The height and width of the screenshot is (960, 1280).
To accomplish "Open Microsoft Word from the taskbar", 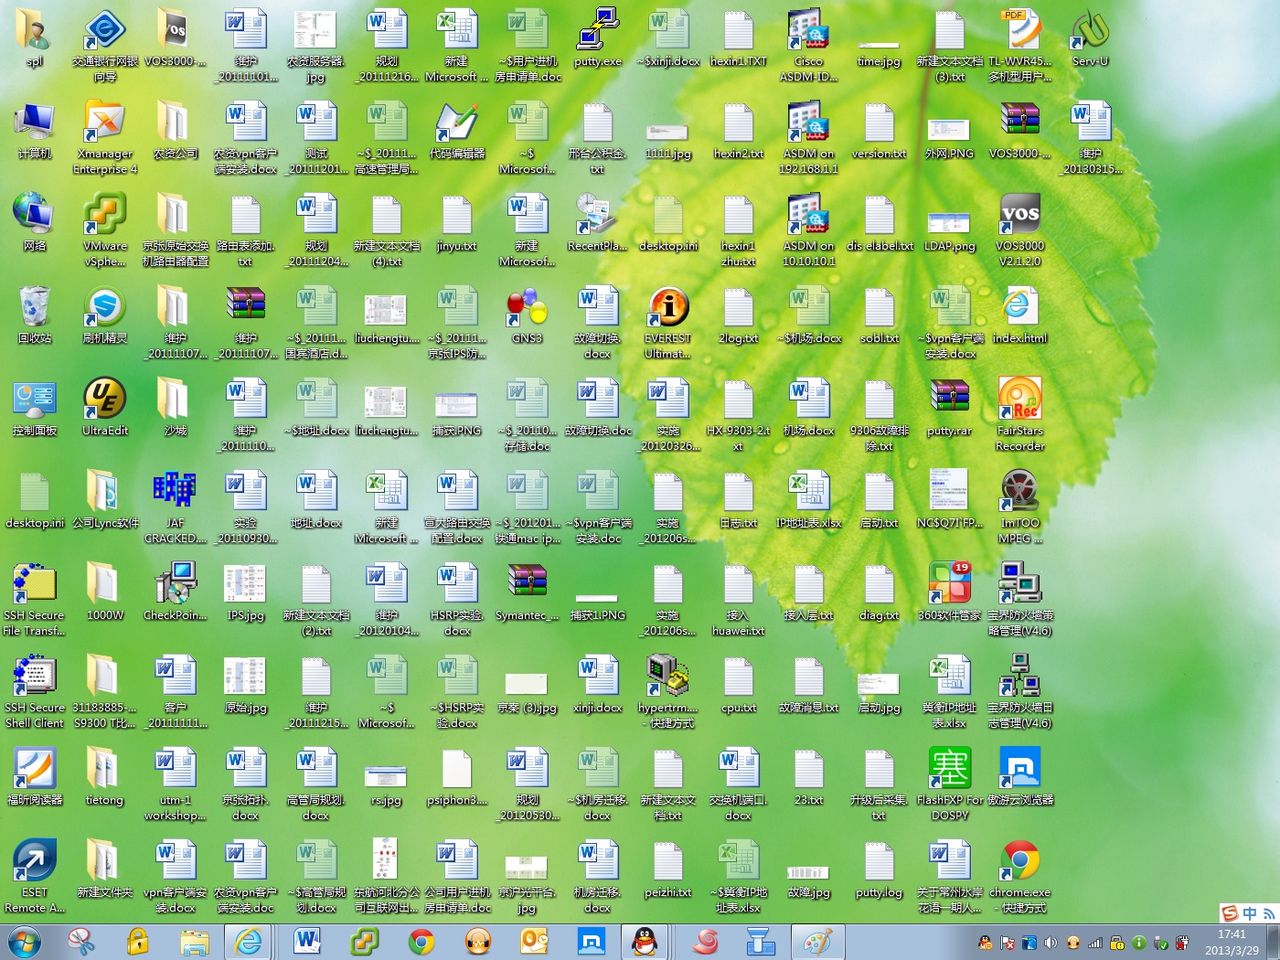I will click(307, 942).
